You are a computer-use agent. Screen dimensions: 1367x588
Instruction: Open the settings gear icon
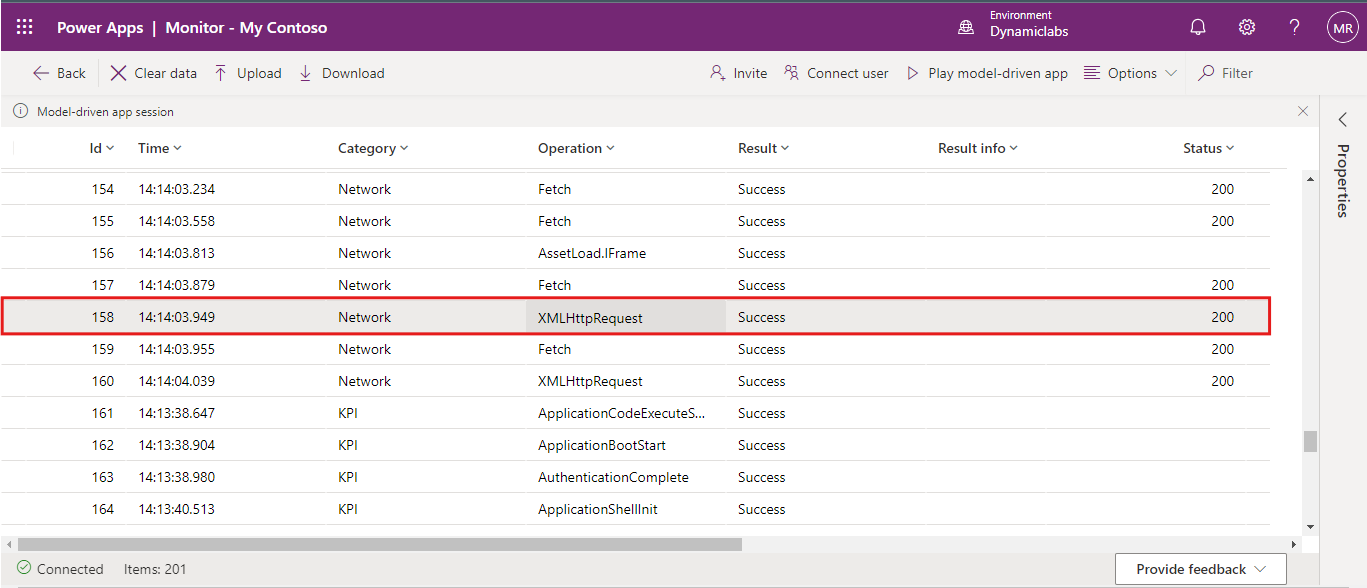(x=1247, y=27)
